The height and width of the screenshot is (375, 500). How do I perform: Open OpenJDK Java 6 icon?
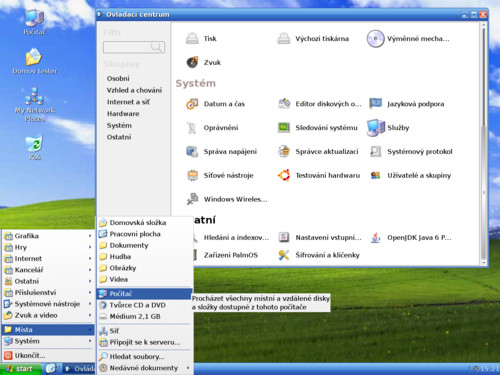coord(375,237)
